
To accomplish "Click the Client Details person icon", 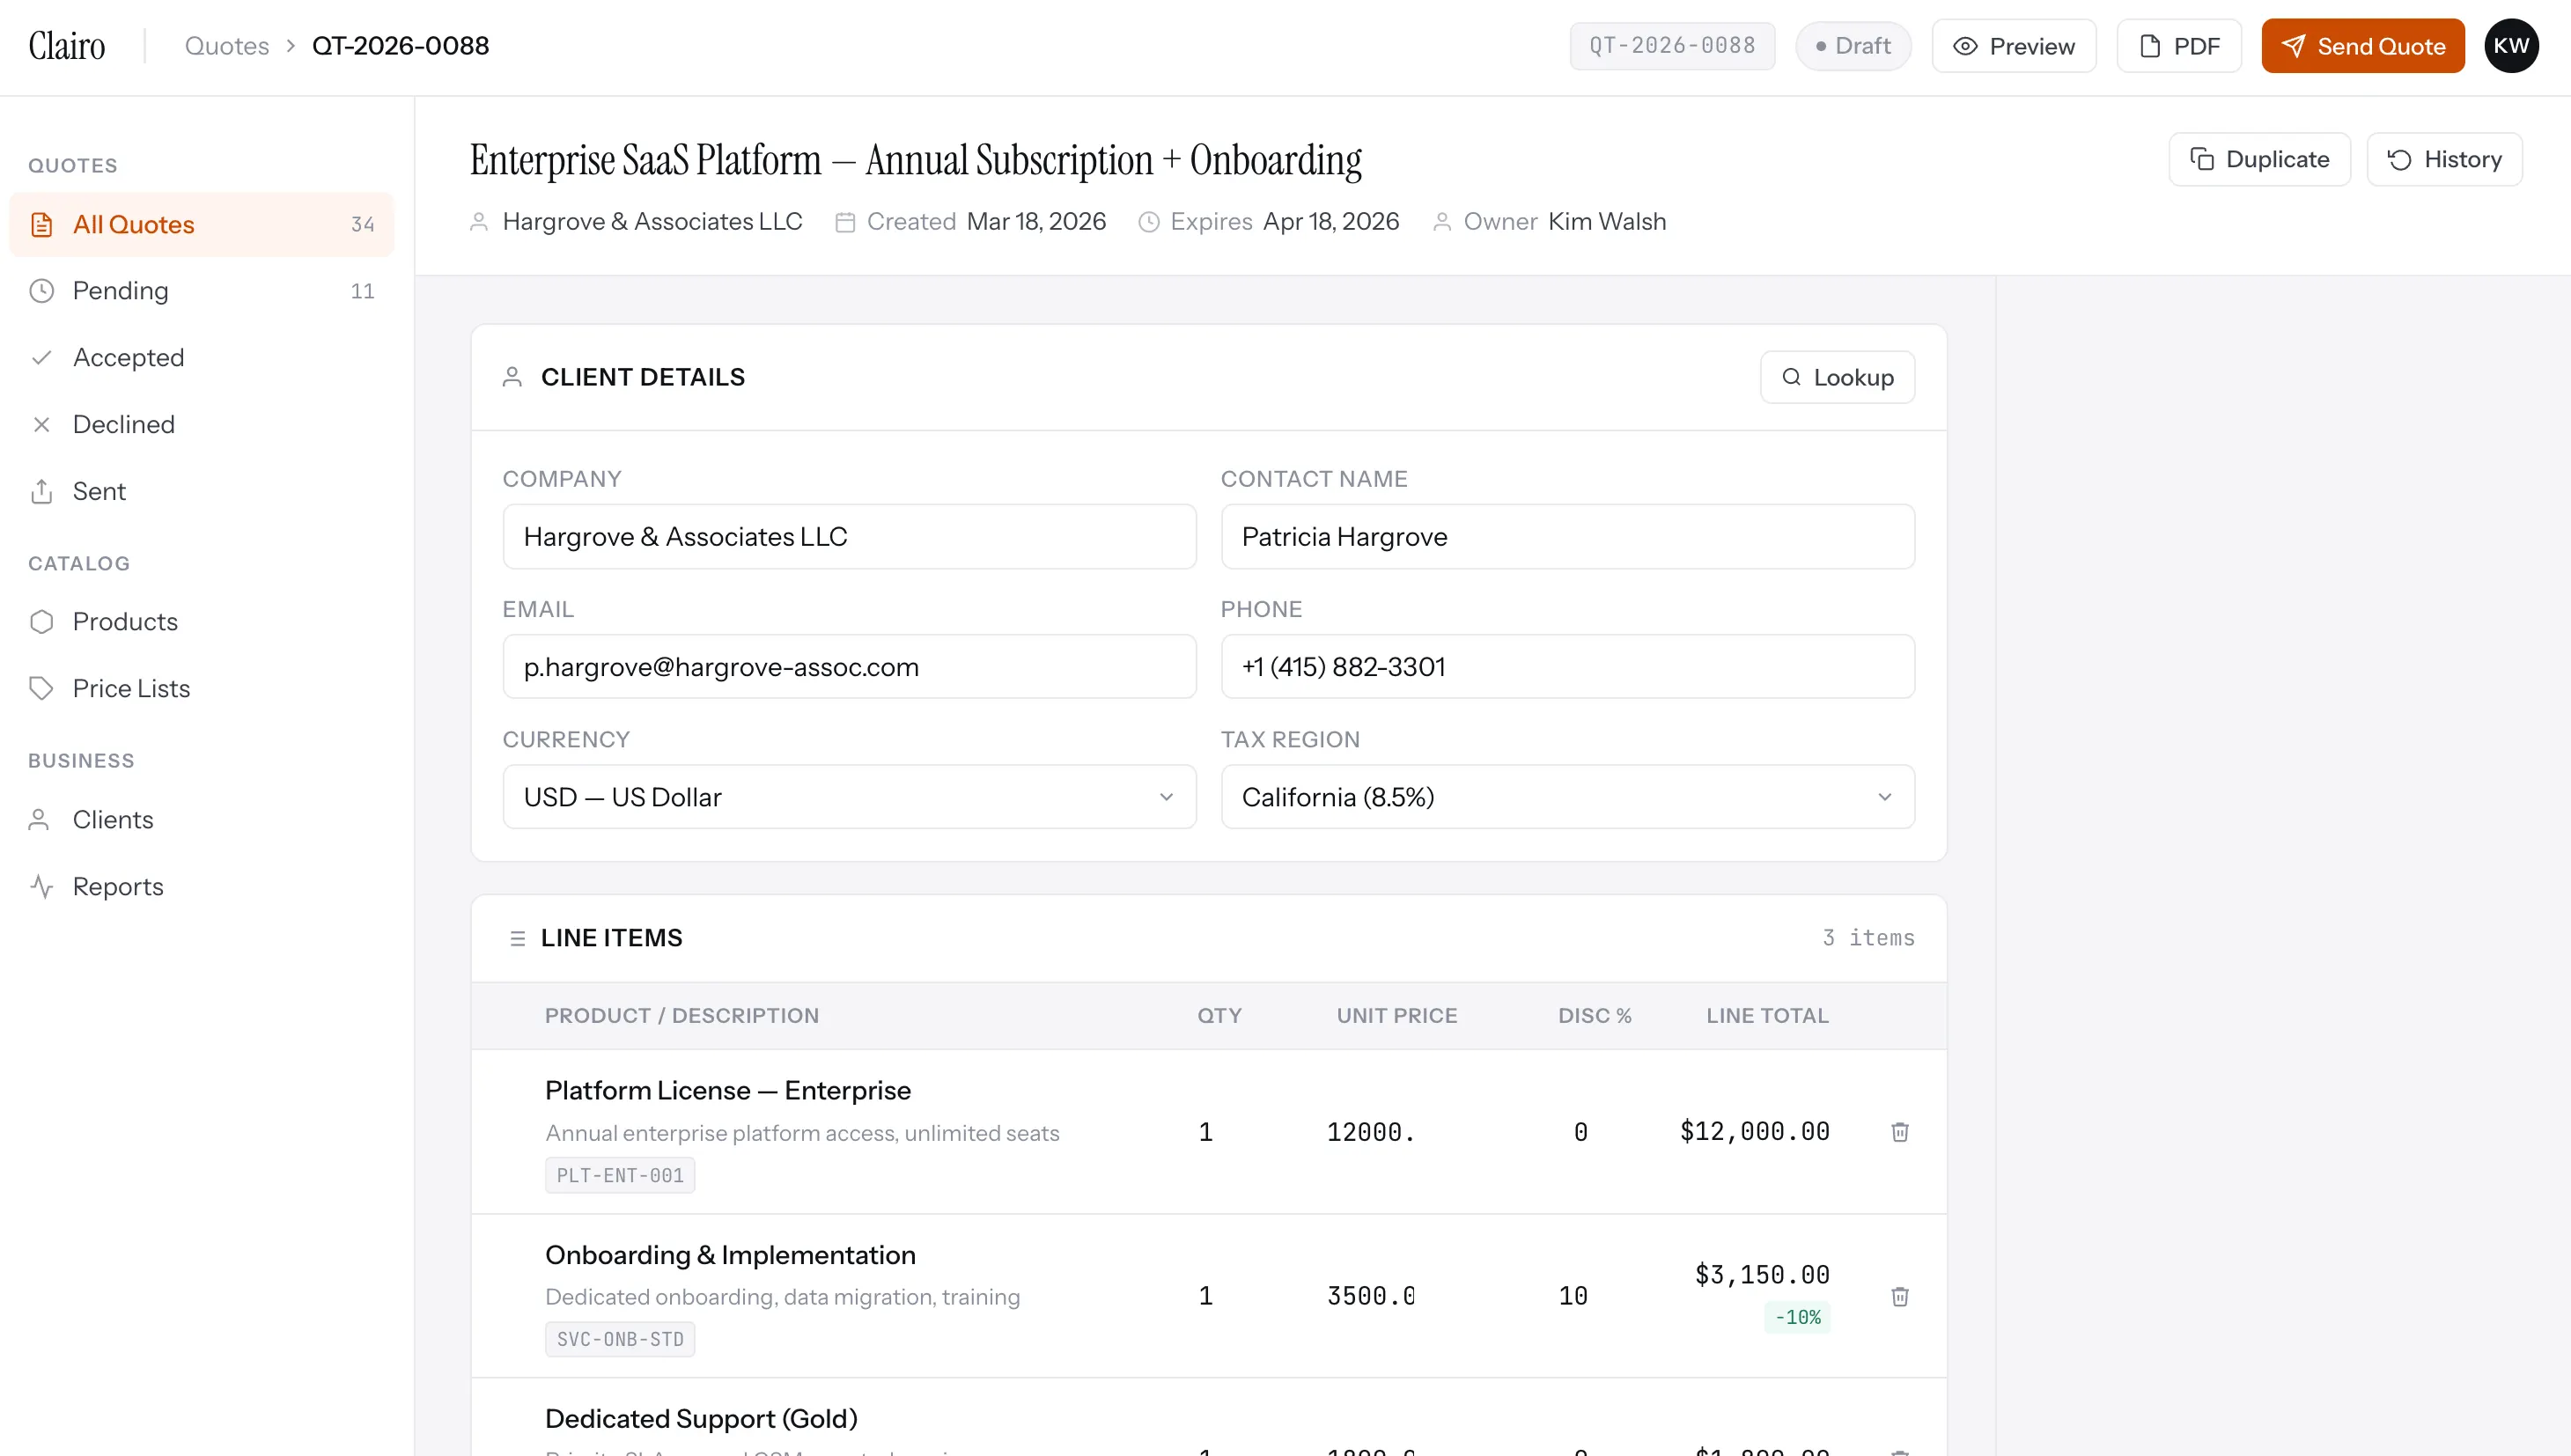I will tap(512, 377).
